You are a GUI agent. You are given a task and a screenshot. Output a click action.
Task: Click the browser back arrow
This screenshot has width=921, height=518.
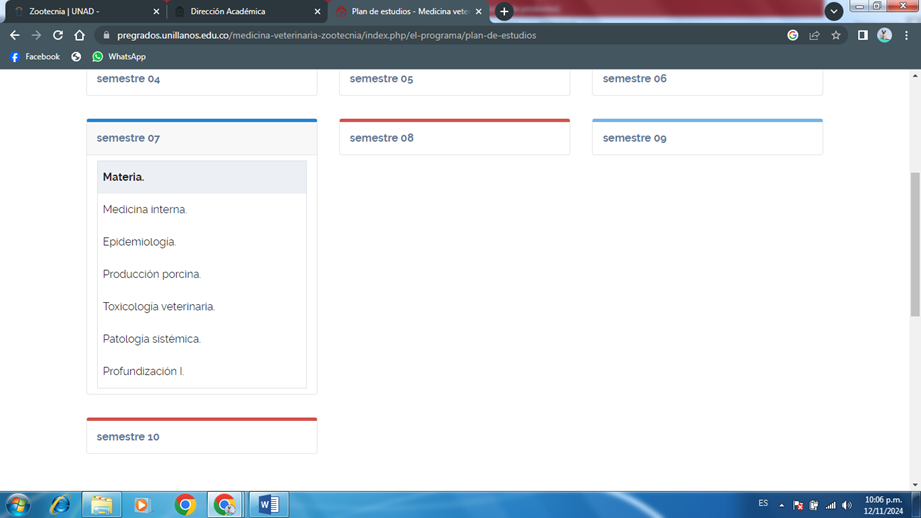click(14, 35)
